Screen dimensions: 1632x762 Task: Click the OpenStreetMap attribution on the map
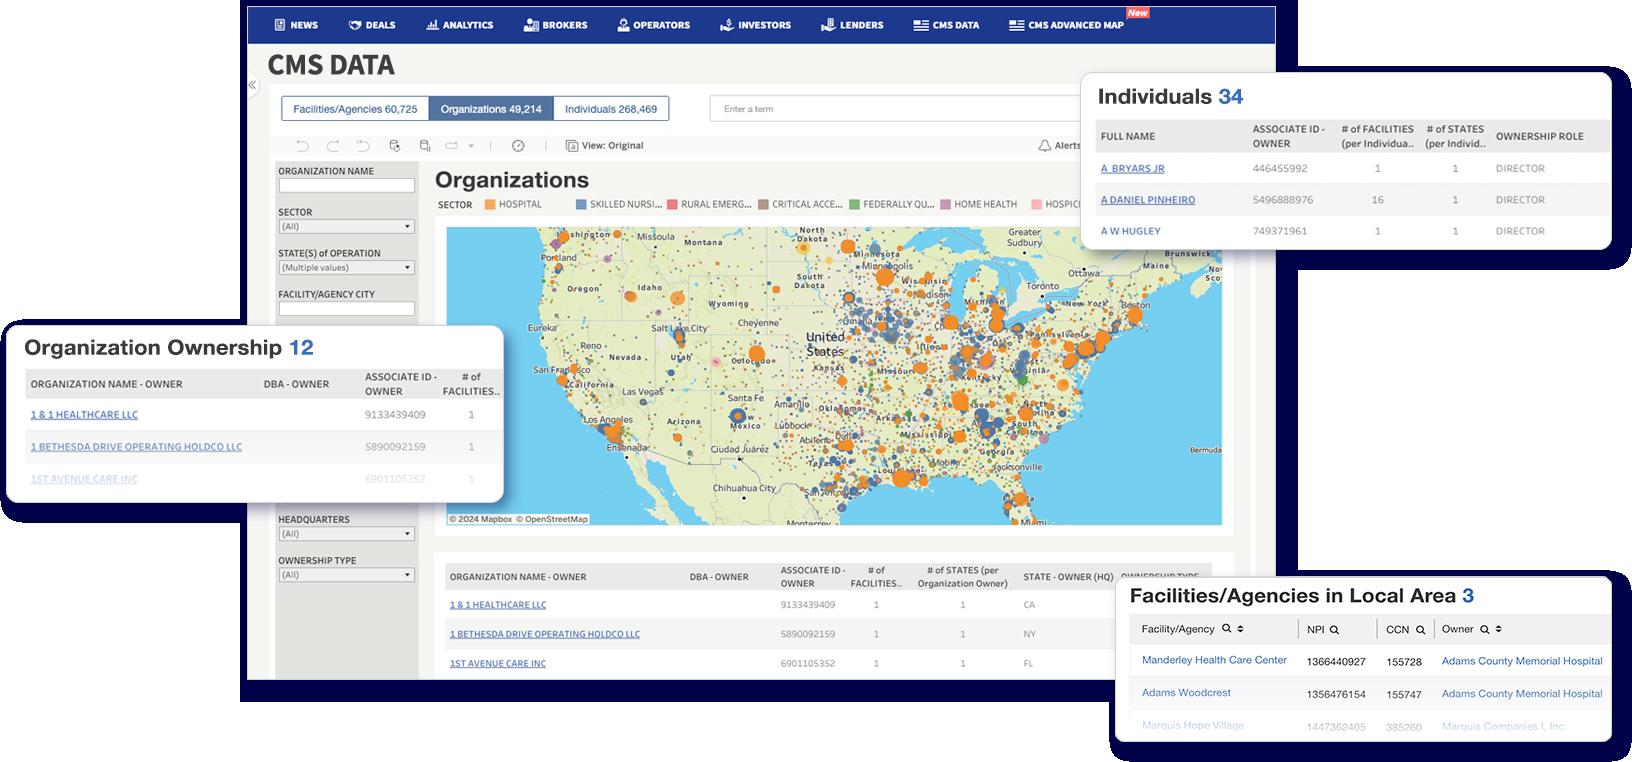552,519
